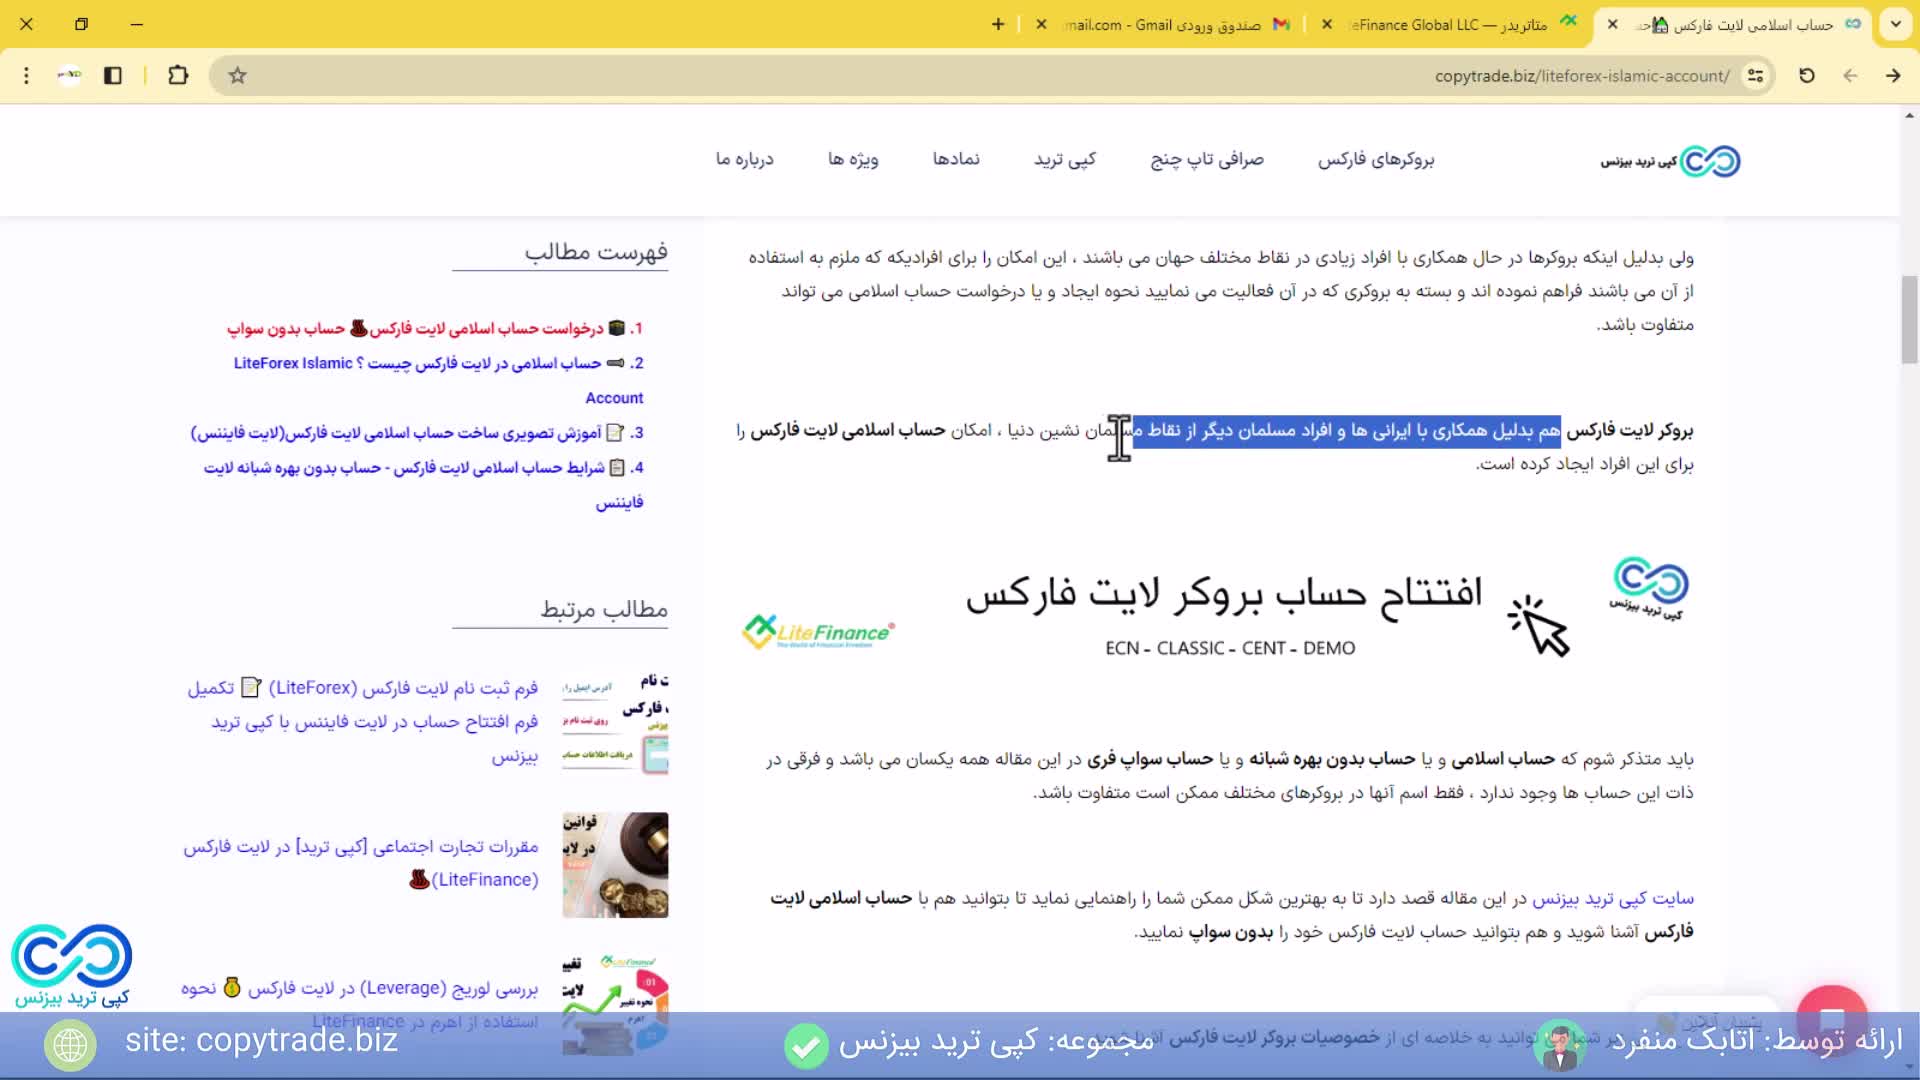Expand the tab search dropdown arrow

tap(1895, 25)
